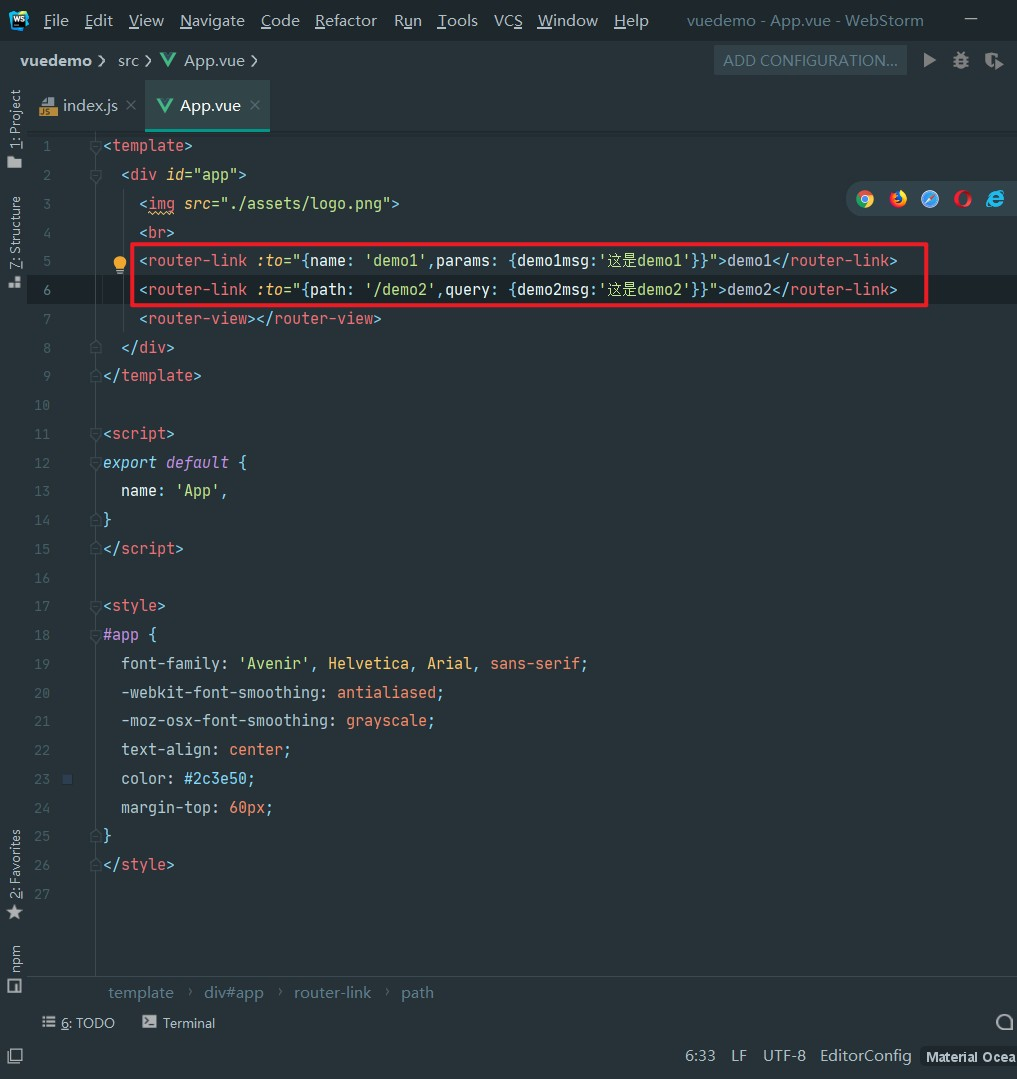Image resolution: width=1017 pixels, height=1079 pixels.
Task: Click the fold end marker at closing style
Action: (96, 865)
